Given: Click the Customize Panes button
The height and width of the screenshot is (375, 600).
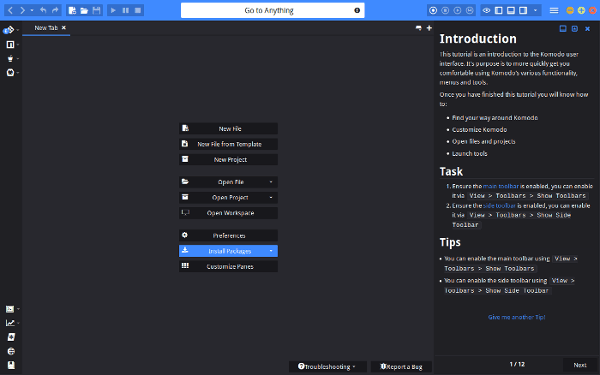Looking at the screenshot, I should point(228,266).
